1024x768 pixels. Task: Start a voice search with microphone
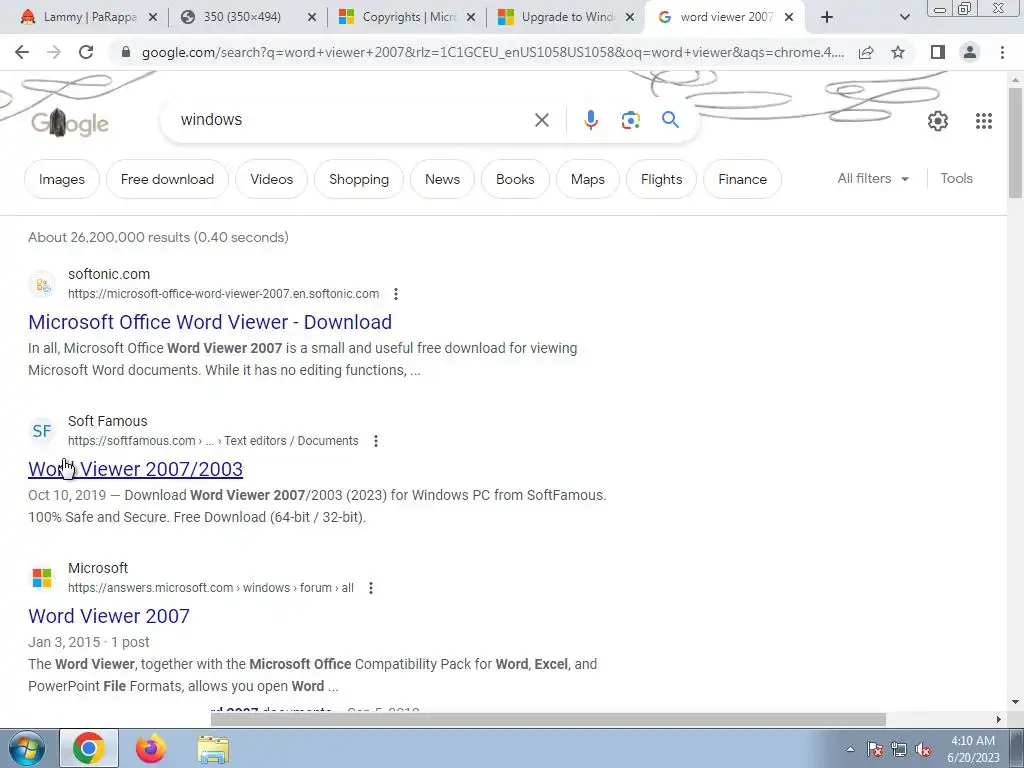coord(590,120)
